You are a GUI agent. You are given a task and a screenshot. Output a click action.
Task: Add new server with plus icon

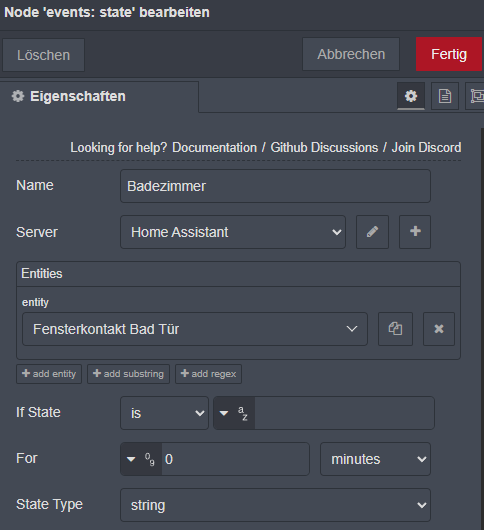(x=415, y=232)
